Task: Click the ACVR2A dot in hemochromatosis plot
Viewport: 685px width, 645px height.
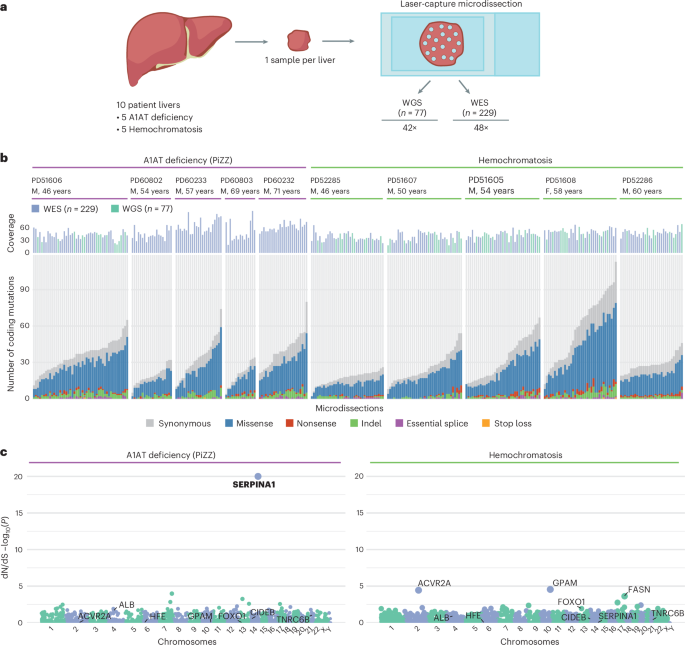Action: (x=418, y=590)
